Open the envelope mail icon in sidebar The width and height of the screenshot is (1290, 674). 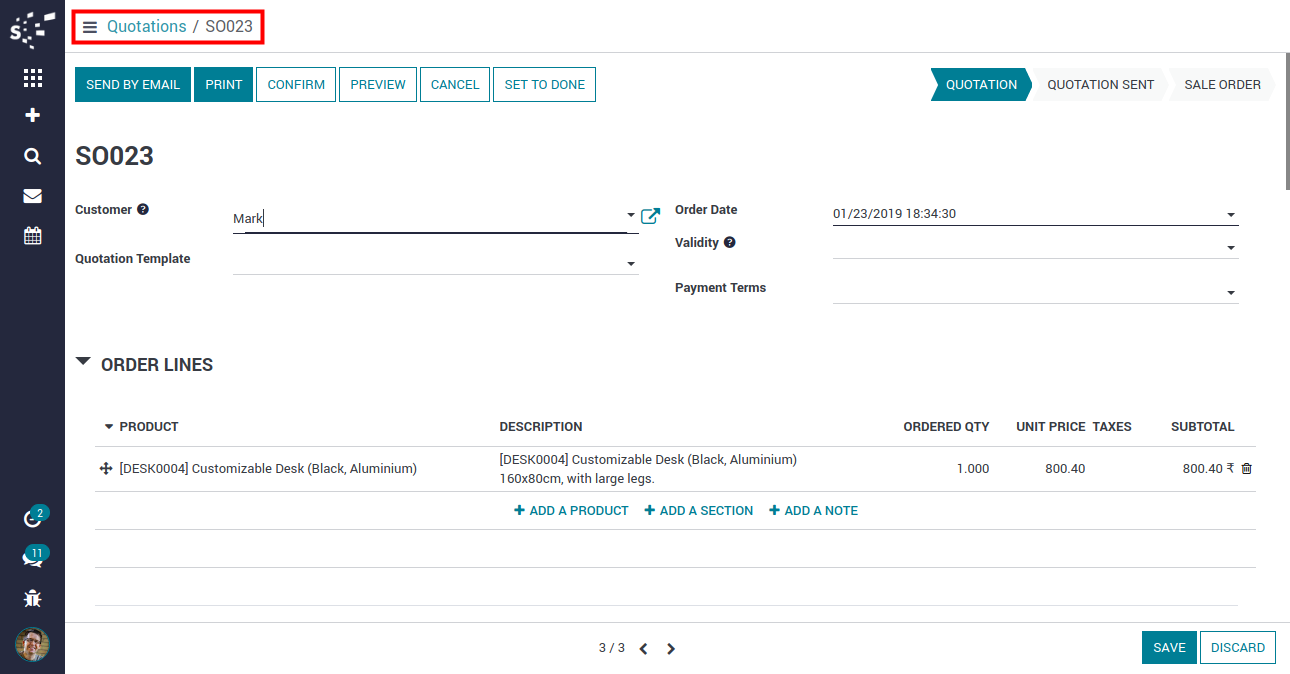32,196
